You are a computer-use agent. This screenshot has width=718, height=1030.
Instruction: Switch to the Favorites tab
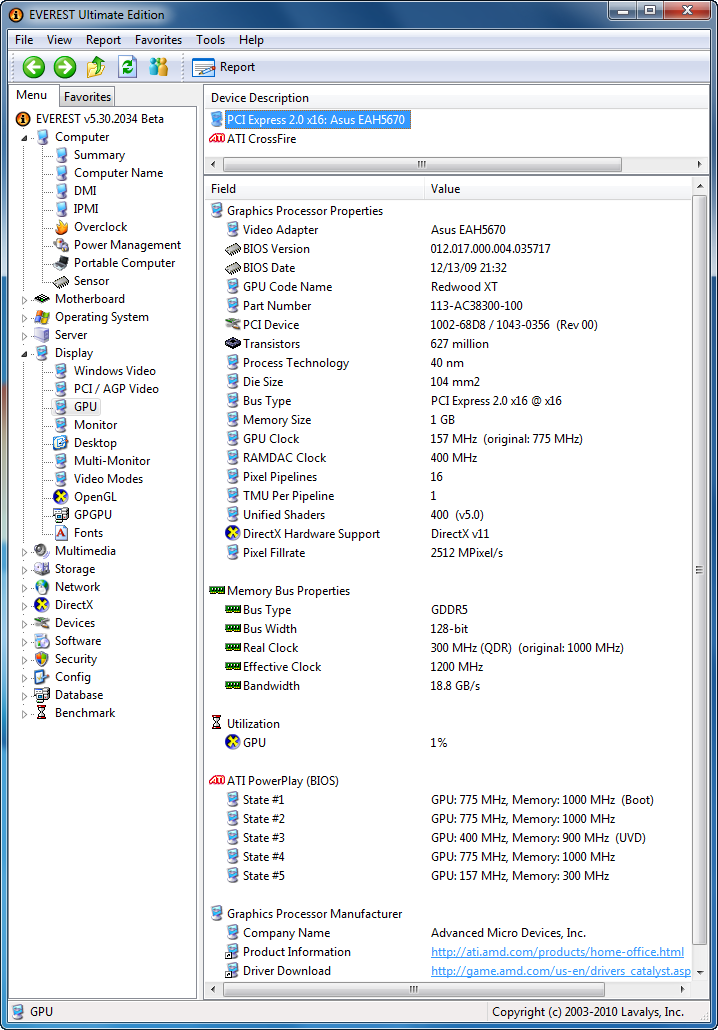pos(87,97)
